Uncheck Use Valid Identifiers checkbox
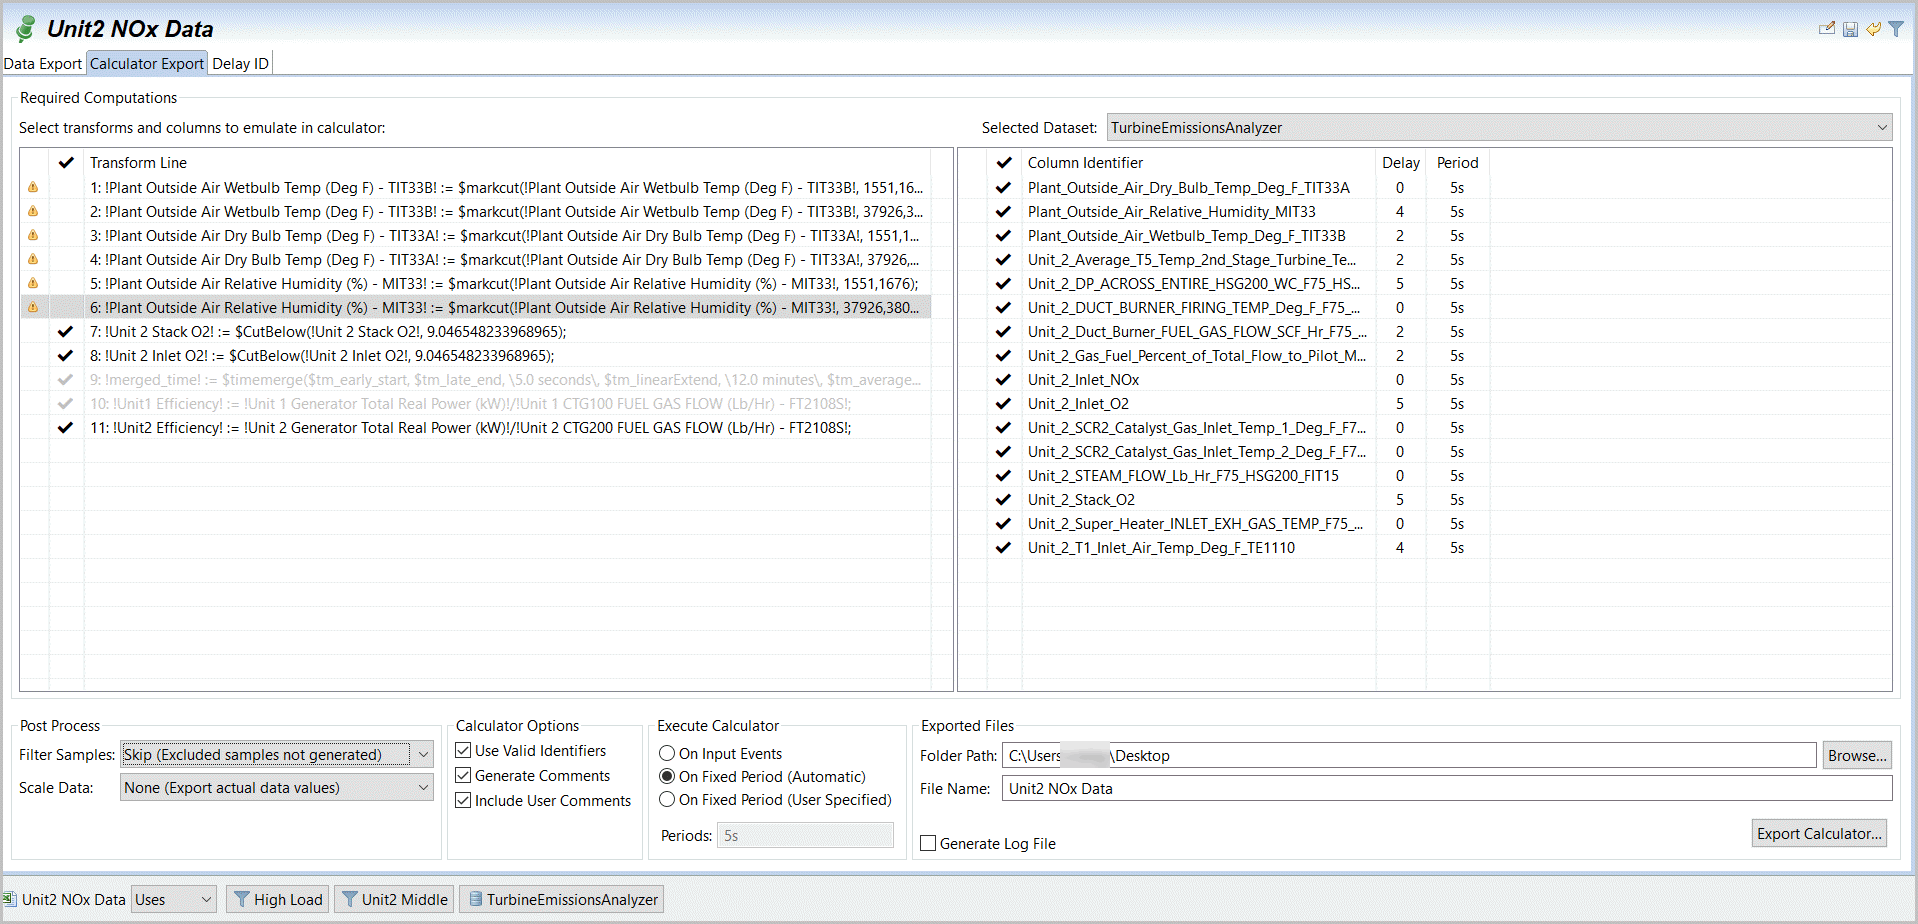Image resolution: width=1918 pixels, height=924 pixels. point(463,750)
